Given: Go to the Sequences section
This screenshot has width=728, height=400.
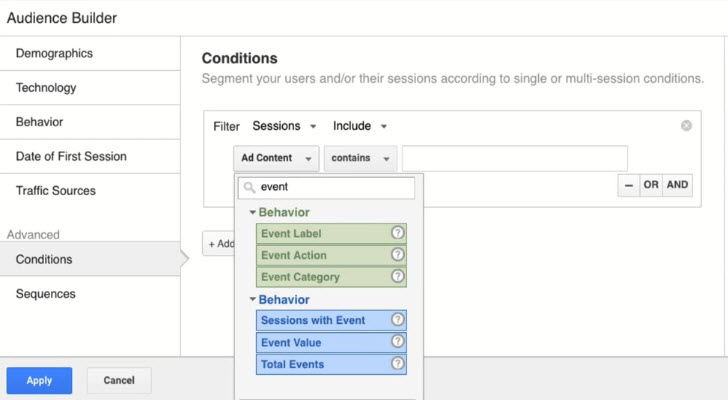Looking at the screenshot, I should pos(46,294).
